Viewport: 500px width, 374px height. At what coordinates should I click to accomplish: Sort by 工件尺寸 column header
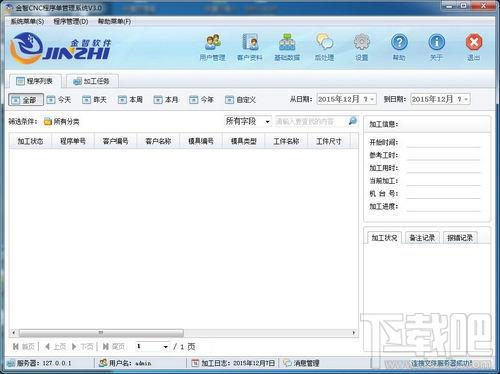click(x=329, y=141)
